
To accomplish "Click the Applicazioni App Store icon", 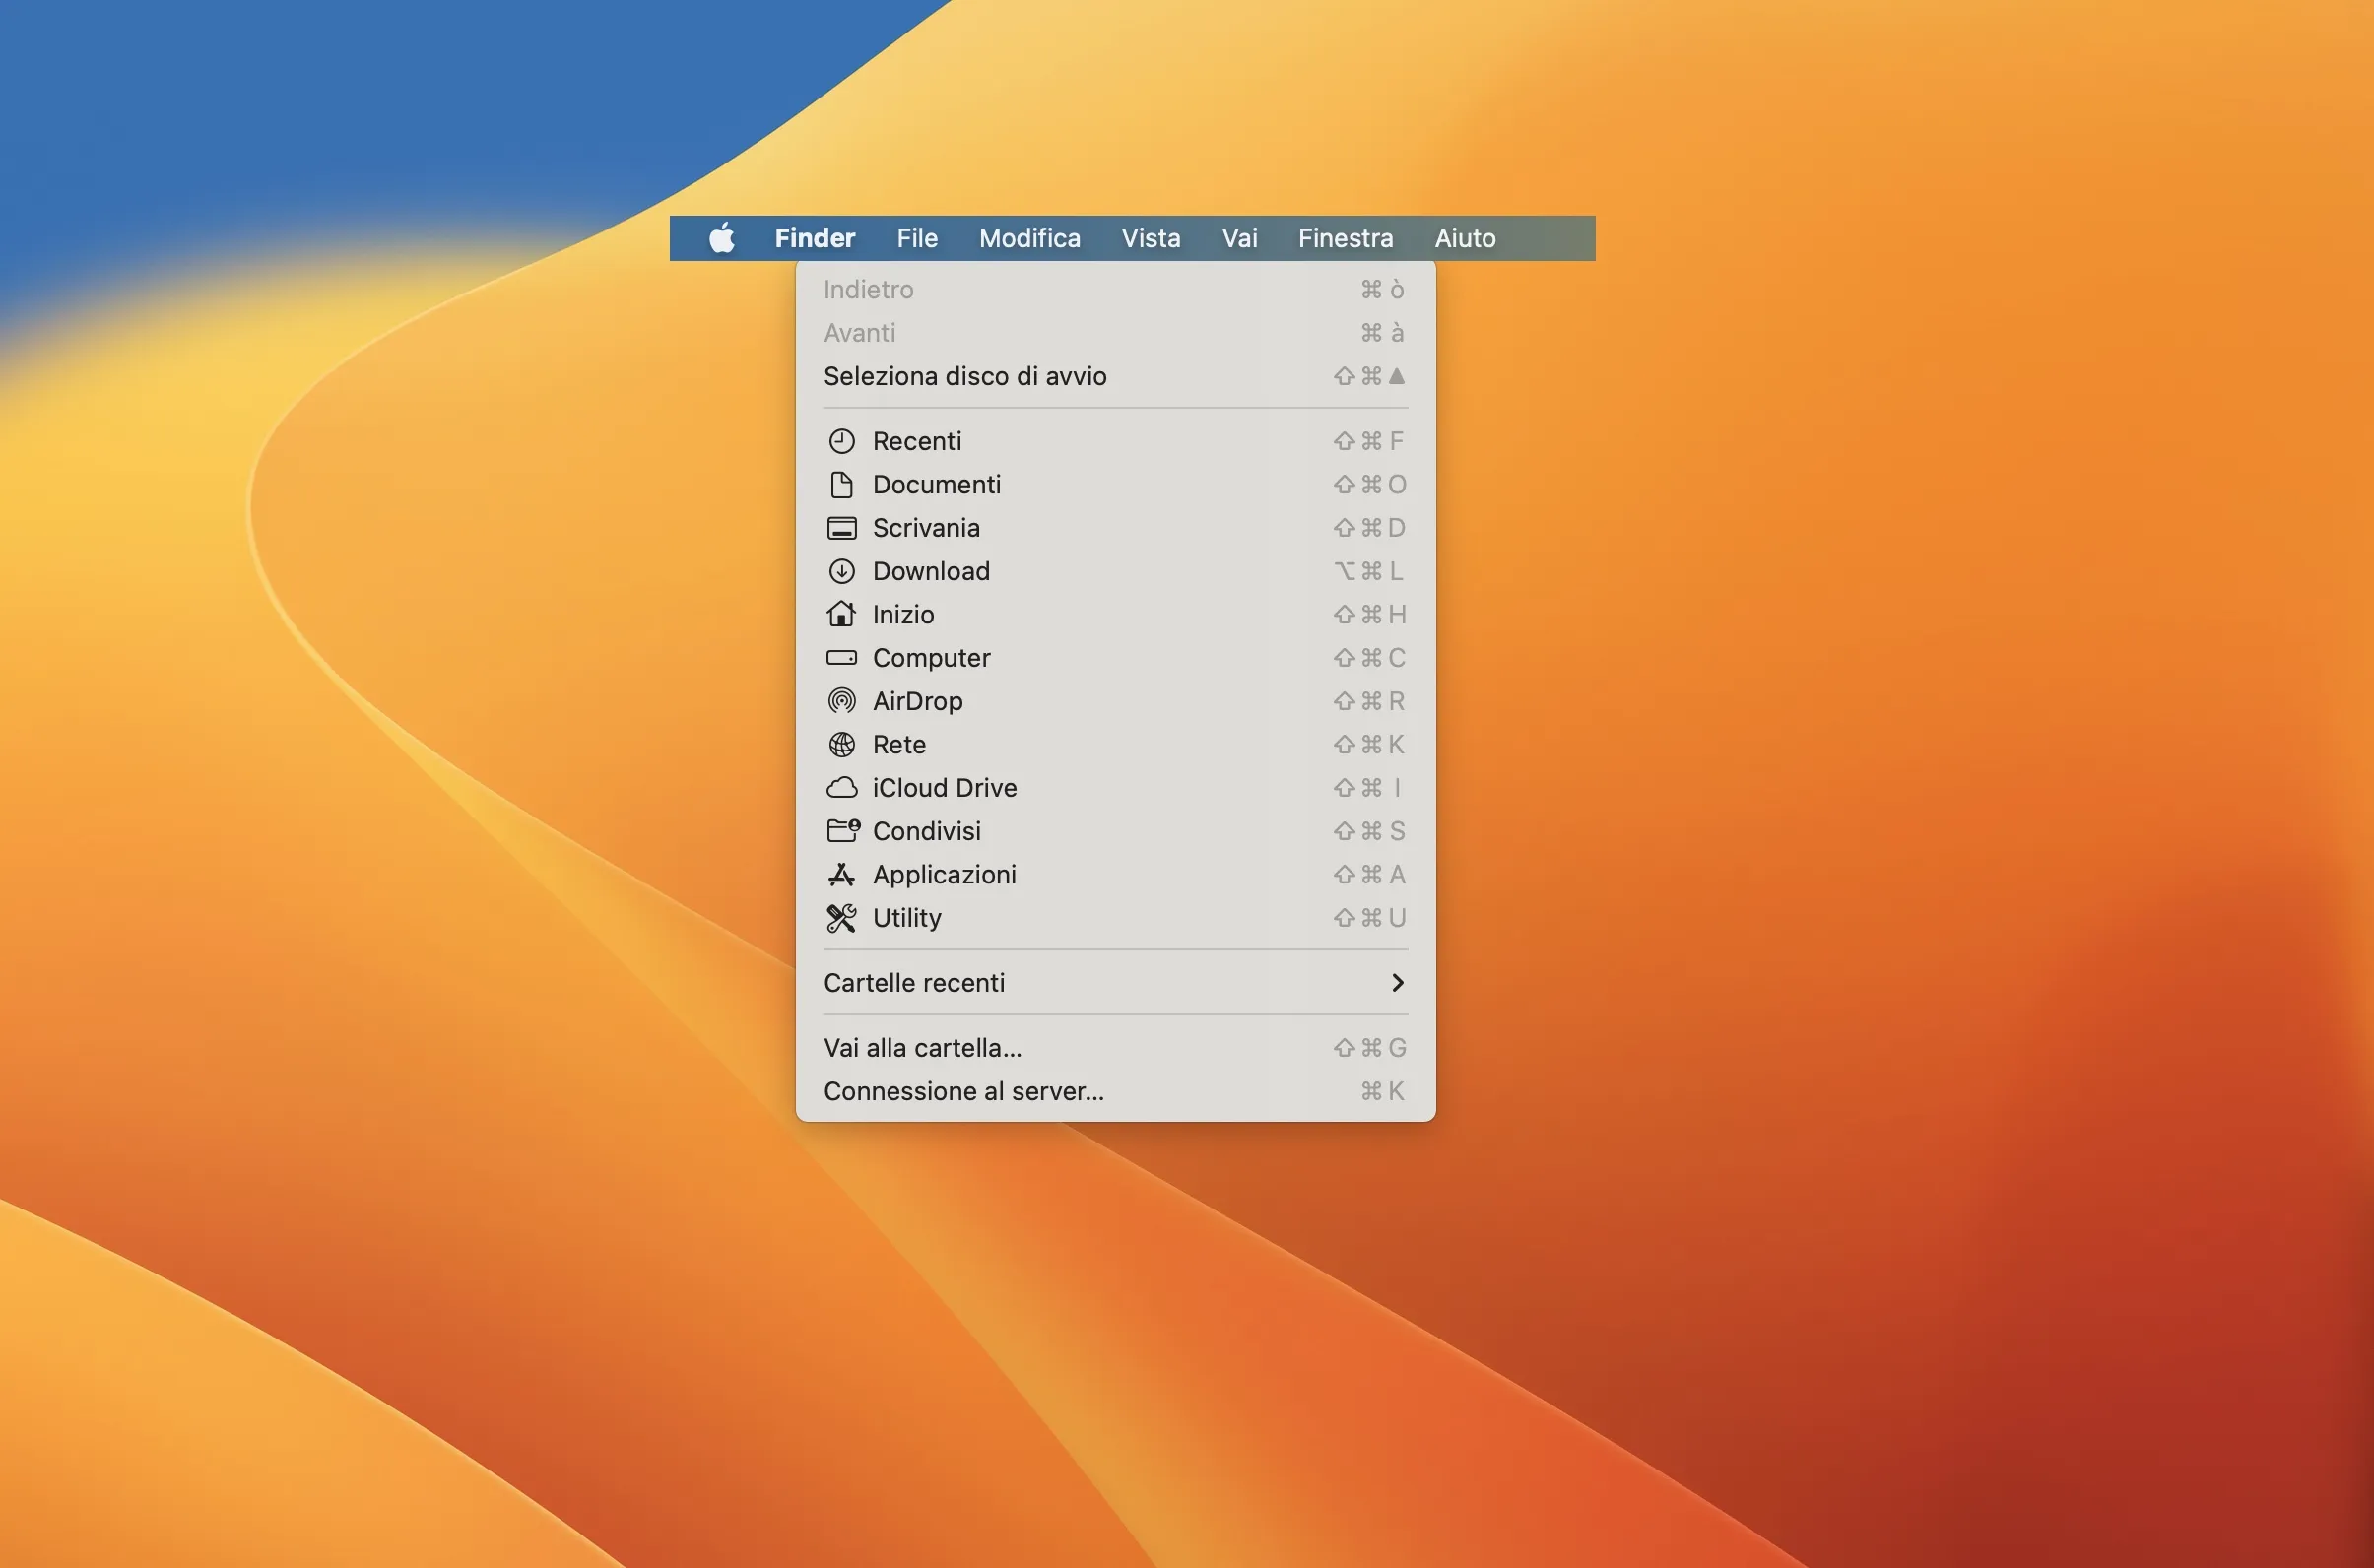I will coord(841,875).
